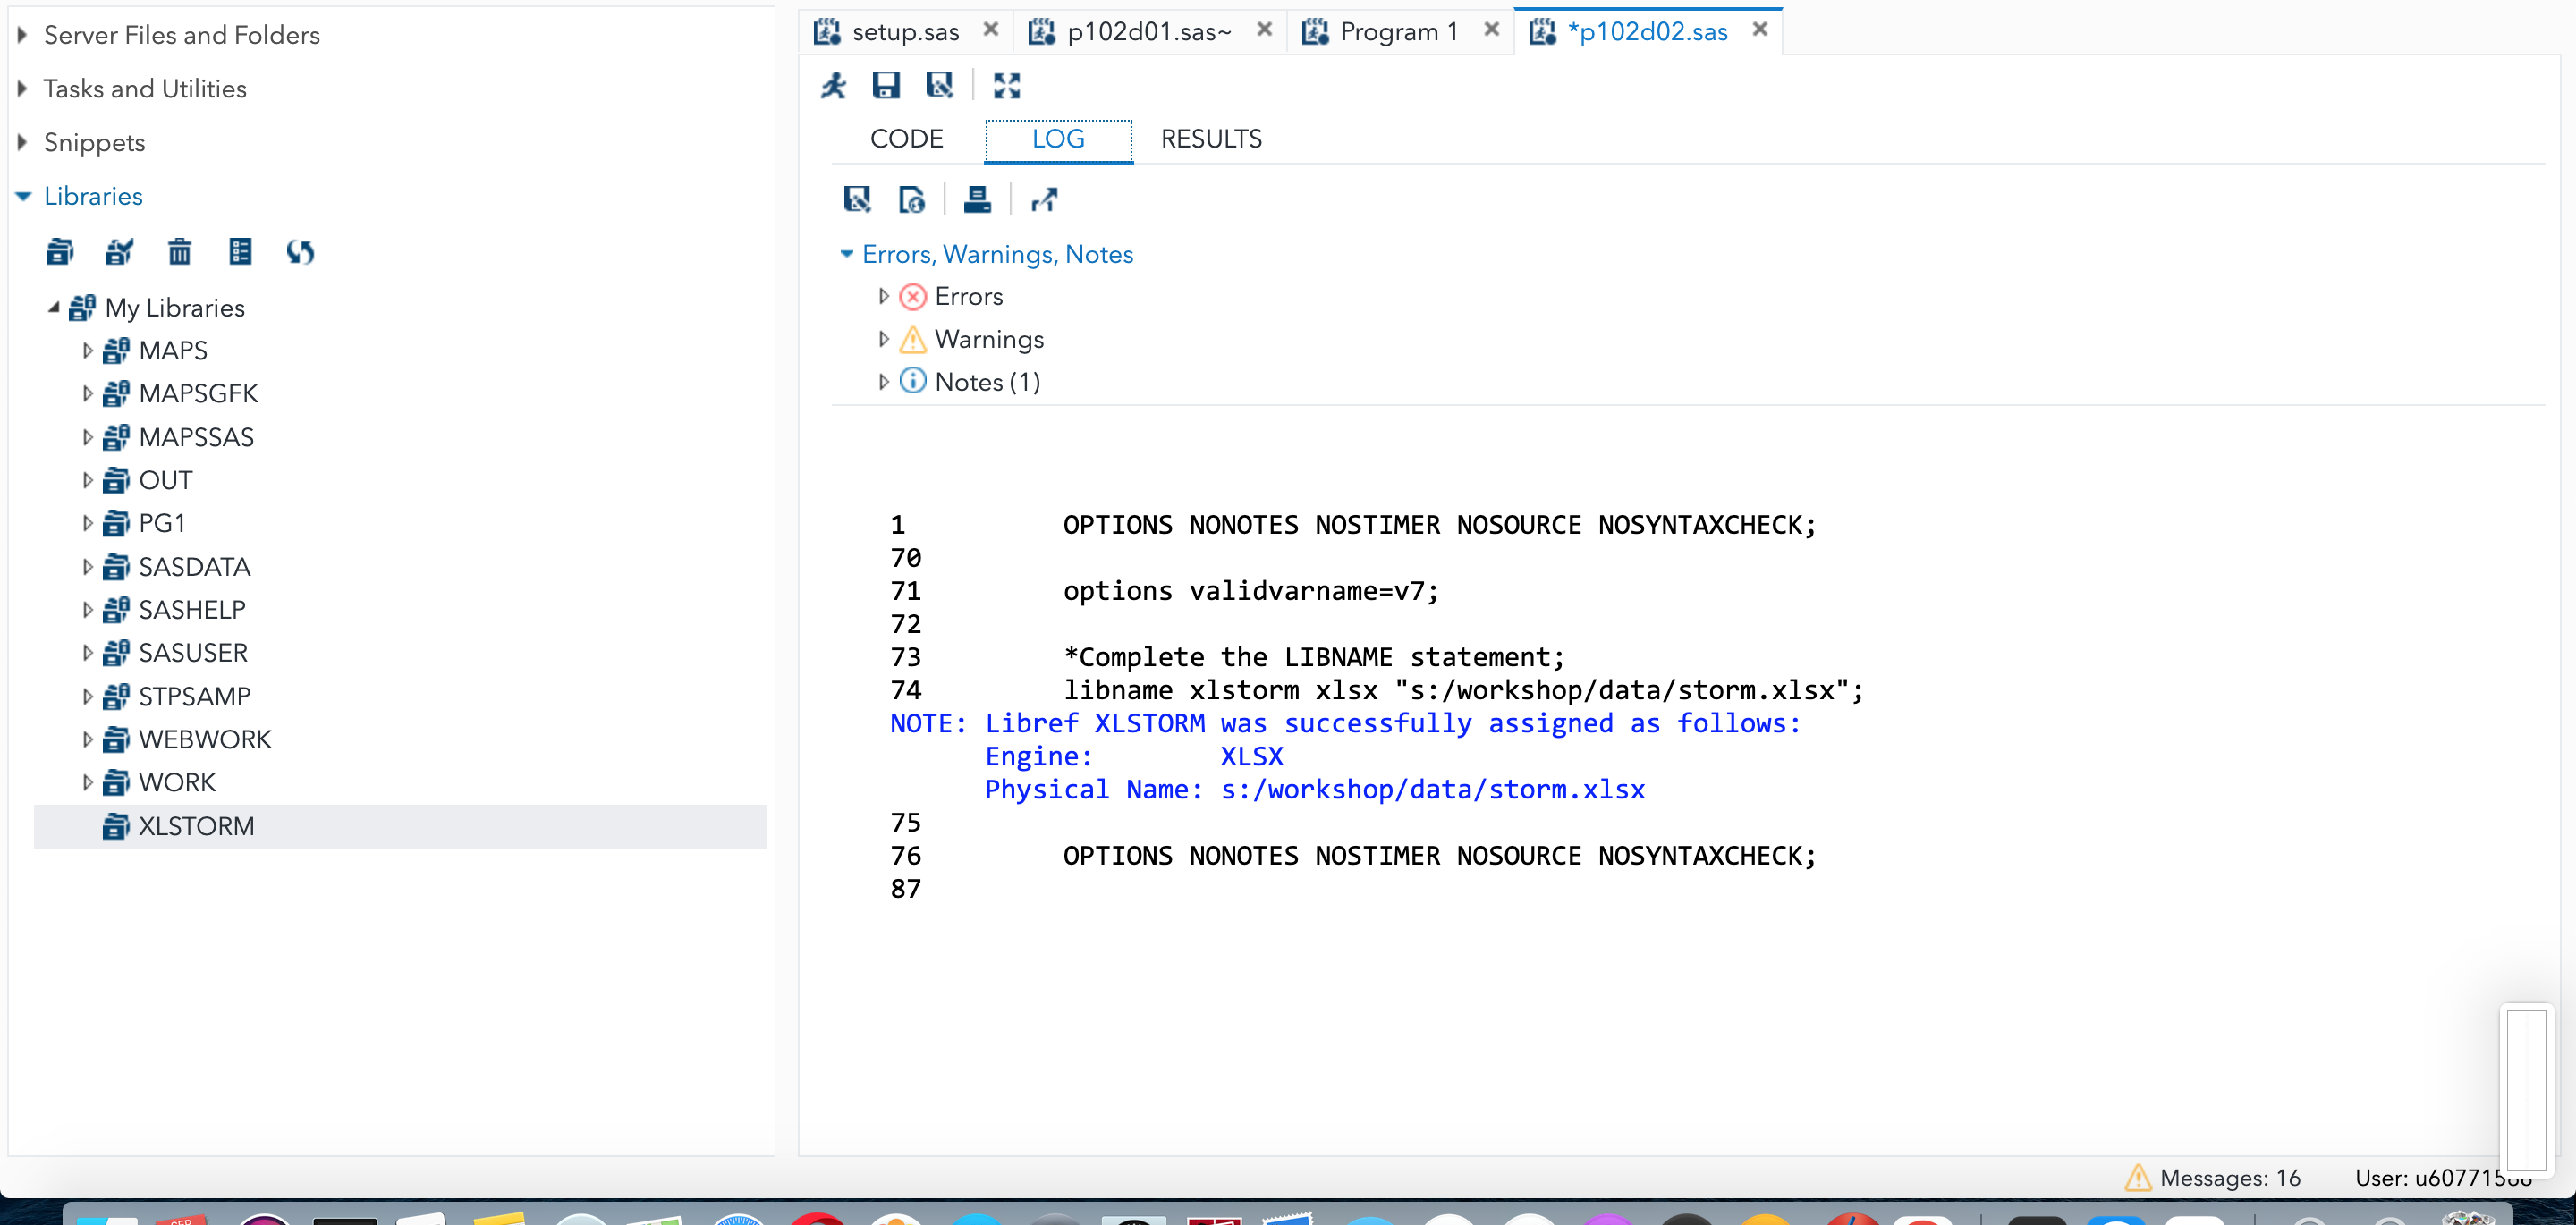This screenshot has width=2576, height=1225.
Task: Close the Program 1 tab
Action: pyautogui.click(x=1491, y=30)
